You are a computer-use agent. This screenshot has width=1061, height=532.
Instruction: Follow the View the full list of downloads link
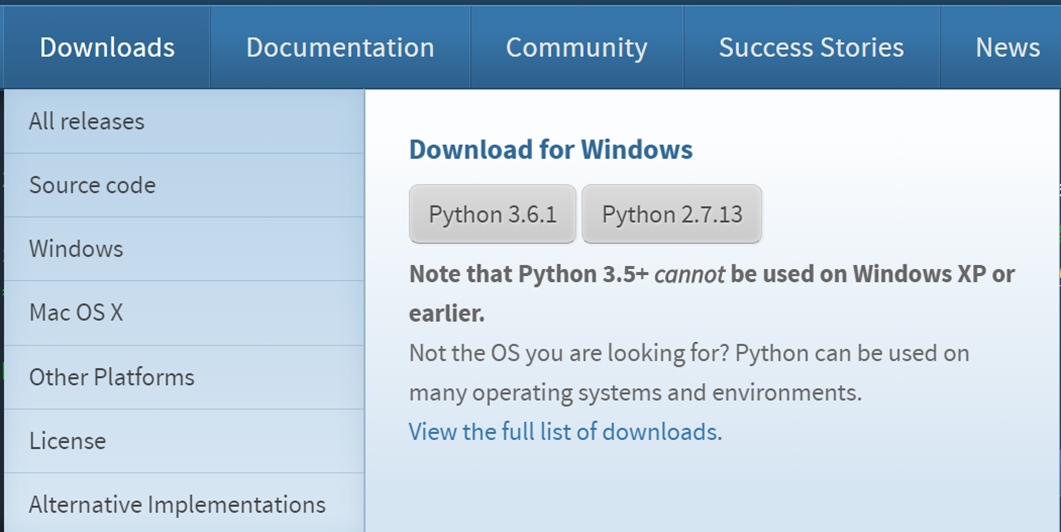565,431
